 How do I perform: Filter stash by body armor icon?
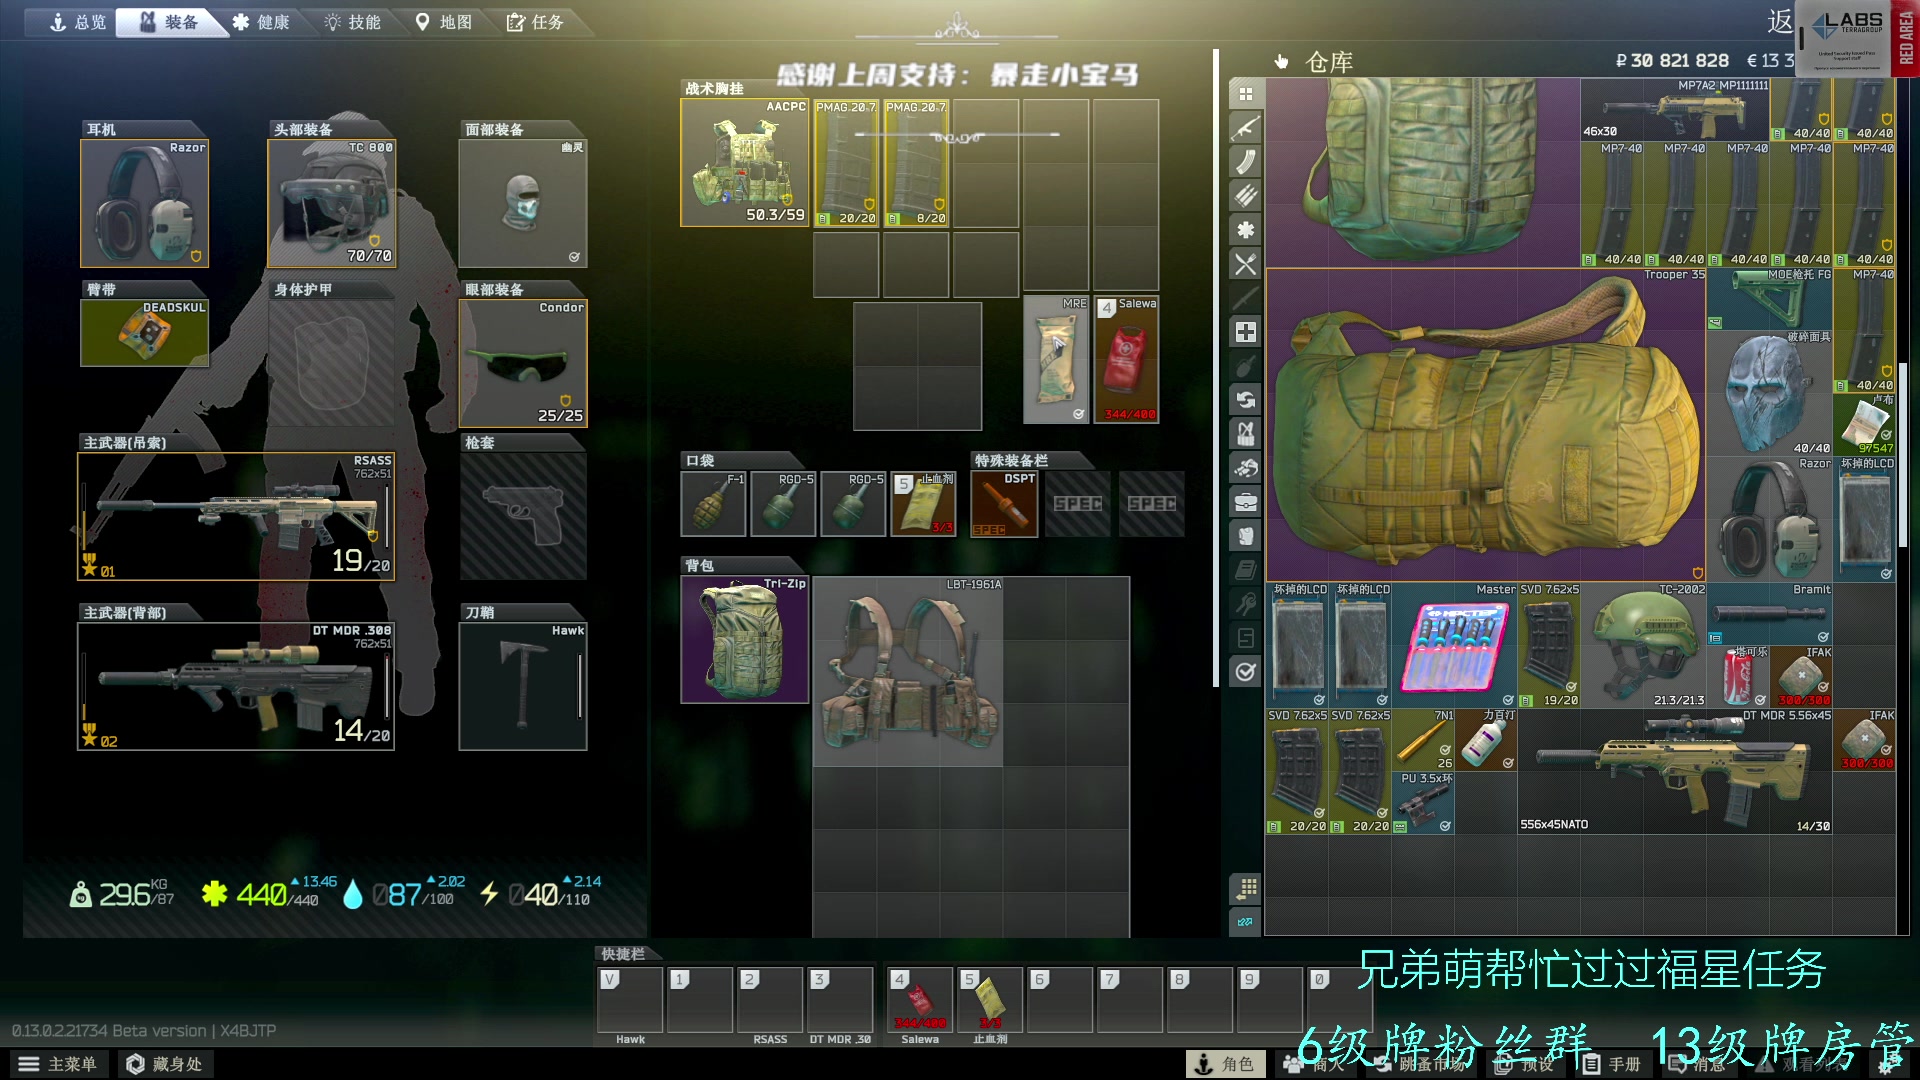(1245, 536)
